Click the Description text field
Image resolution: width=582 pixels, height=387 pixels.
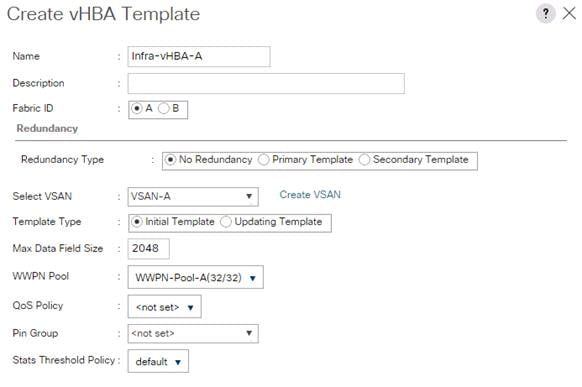[x=266, y=83]
